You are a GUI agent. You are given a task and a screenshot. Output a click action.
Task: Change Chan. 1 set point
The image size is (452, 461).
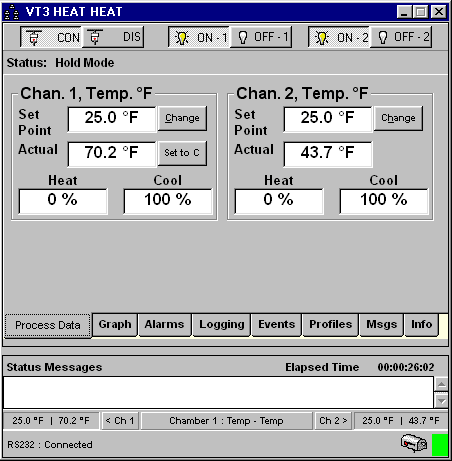tap(182, 118)
